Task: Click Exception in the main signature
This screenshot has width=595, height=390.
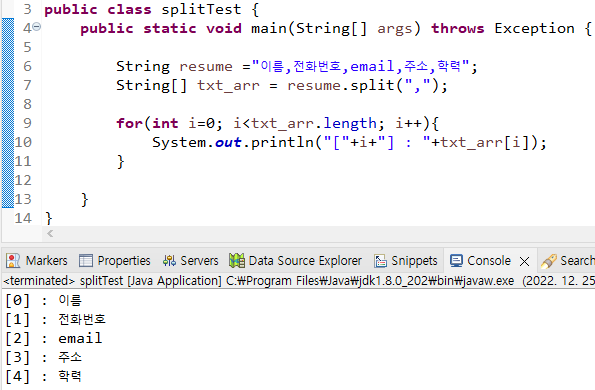Action: click(x=534, y=28)
